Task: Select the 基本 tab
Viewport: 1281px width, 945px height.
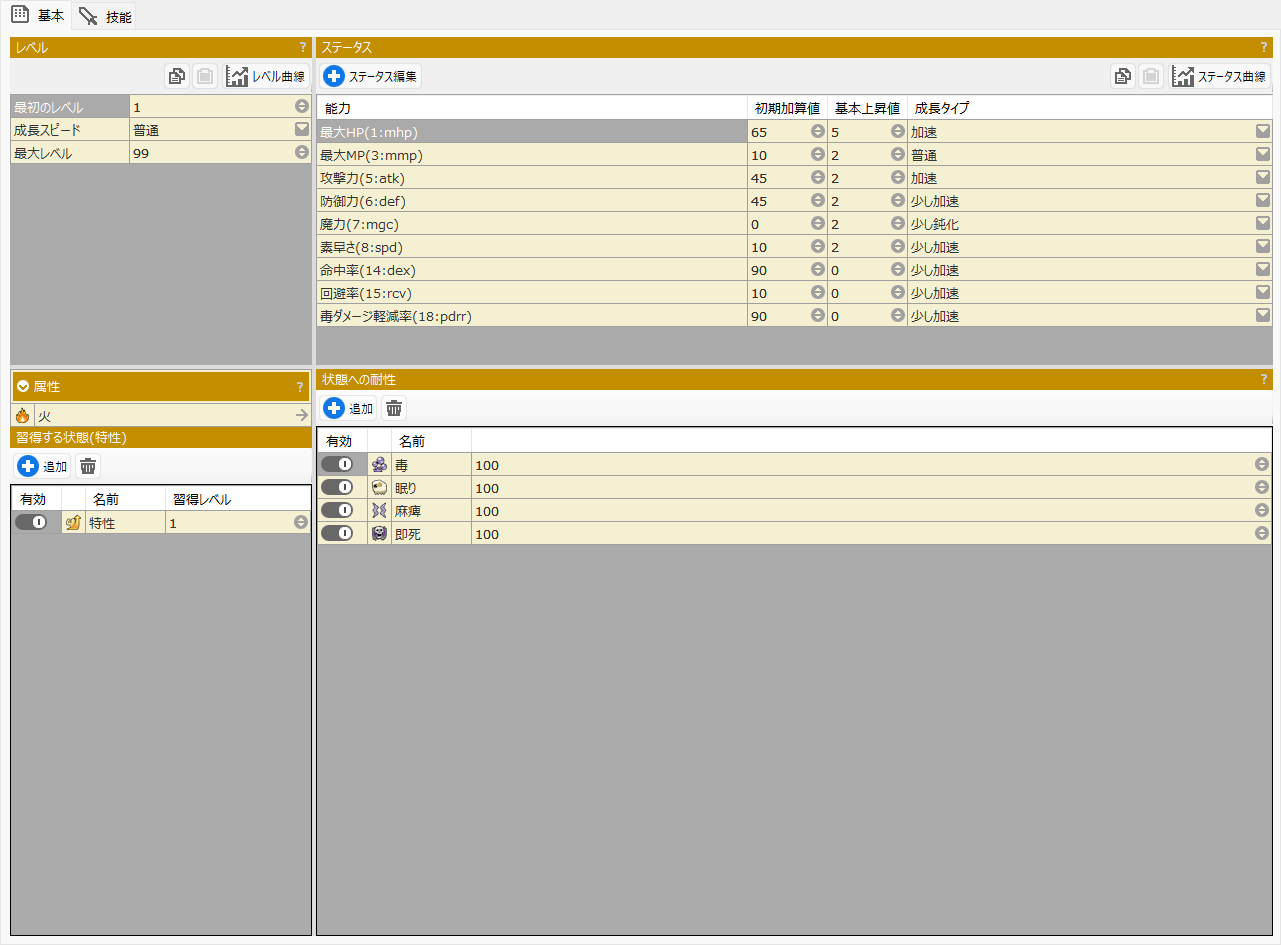Action: coord(38,16)
